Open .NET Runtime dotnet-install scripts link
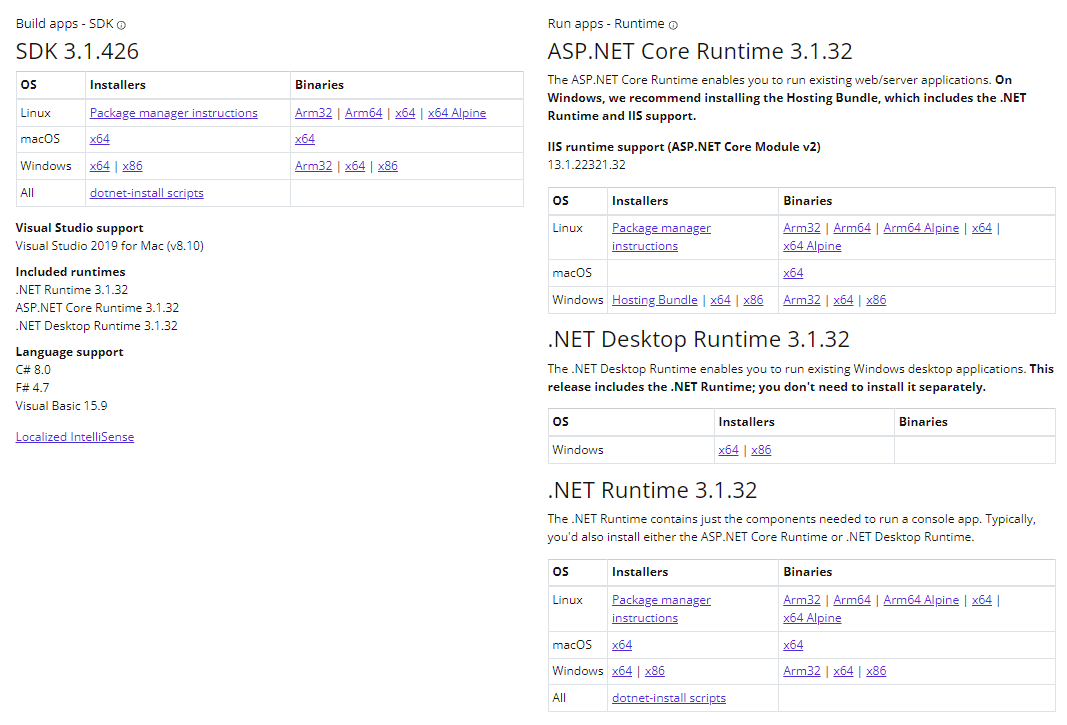 click(669, 698)
